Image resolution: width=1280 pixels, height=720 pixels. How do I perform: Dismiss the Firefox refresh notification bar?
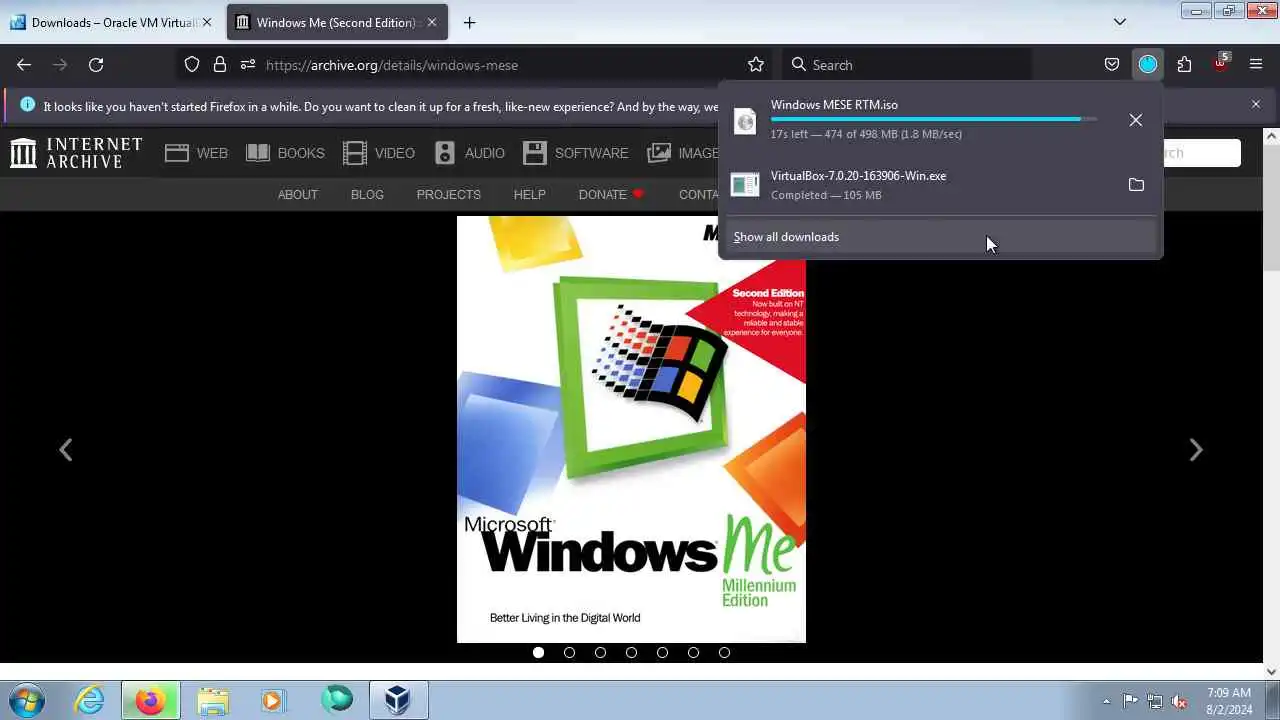(1256, 104)
